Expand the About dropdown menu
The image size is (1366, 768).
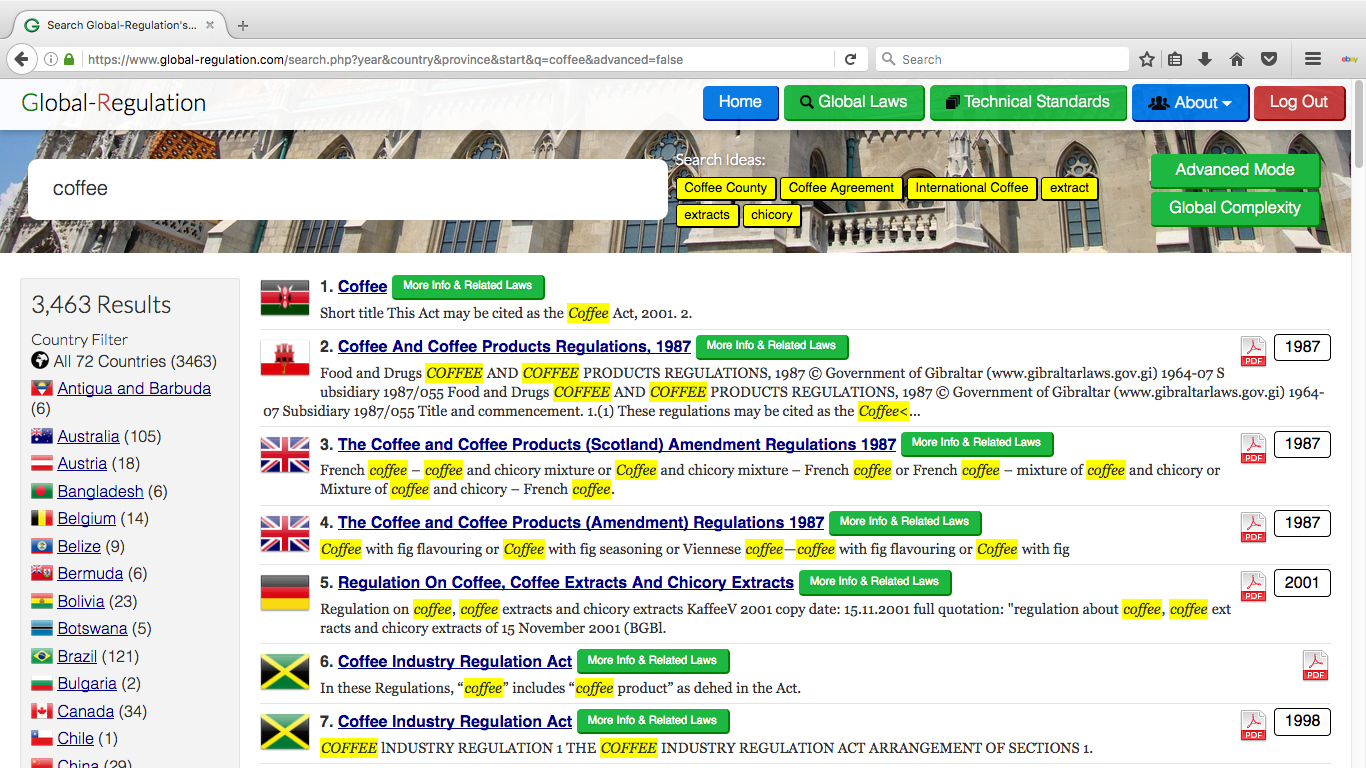click(x=1190, y=102)
